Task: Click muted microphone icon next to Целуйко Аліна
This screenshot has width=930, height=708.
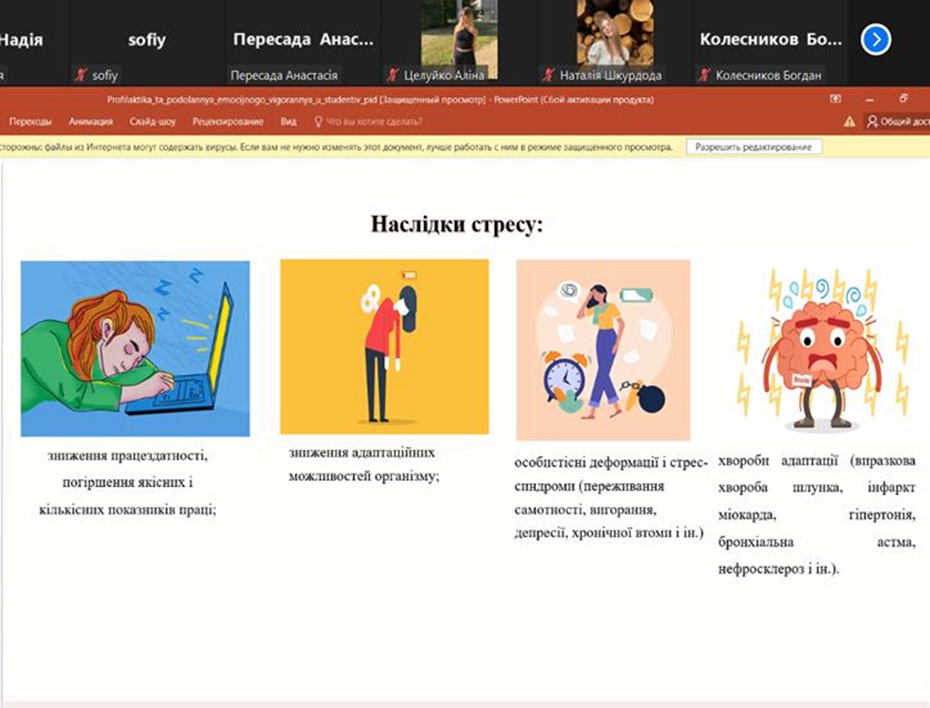Action: (394, 75)
